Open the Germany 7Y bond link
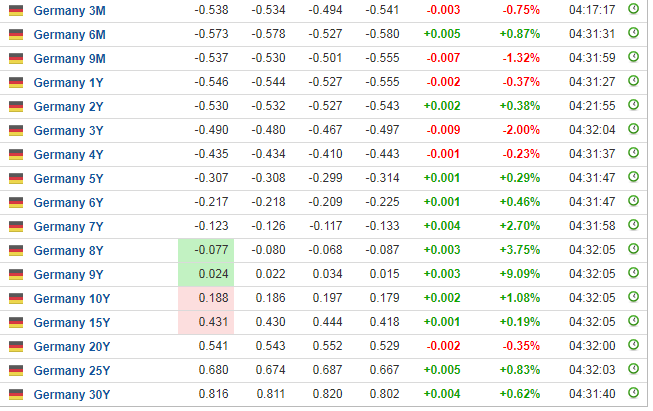 coord(68,227)
